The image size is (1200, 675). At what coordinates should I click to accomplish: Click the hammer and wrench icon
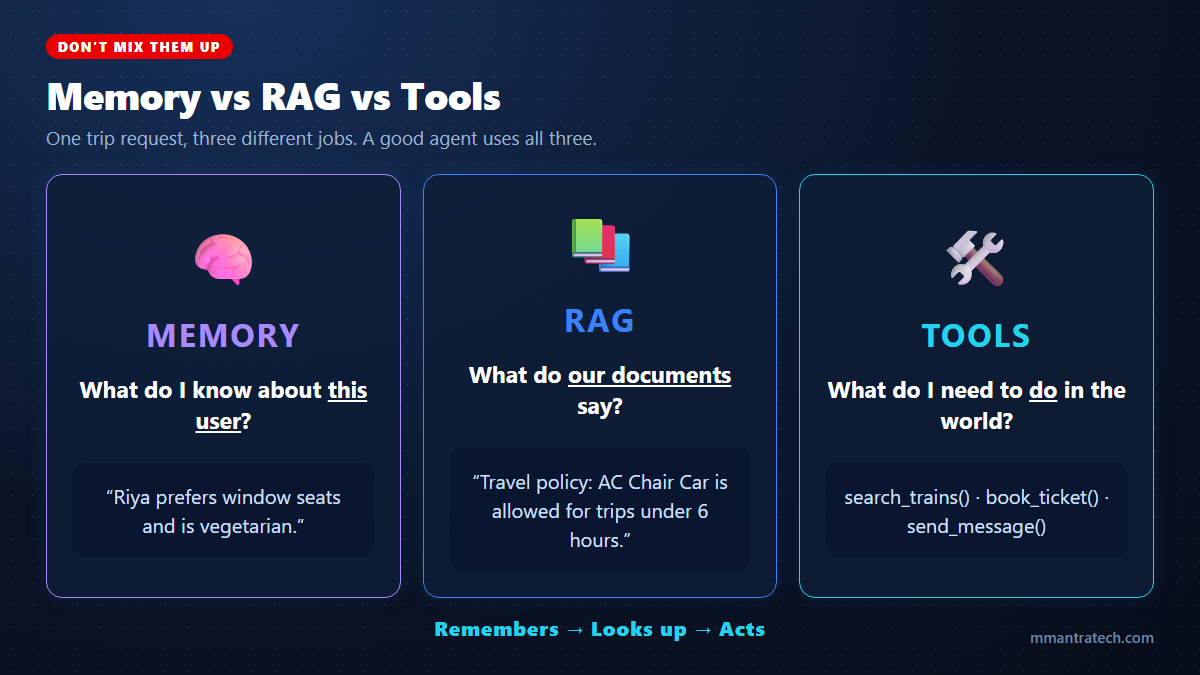click(976, 259)
